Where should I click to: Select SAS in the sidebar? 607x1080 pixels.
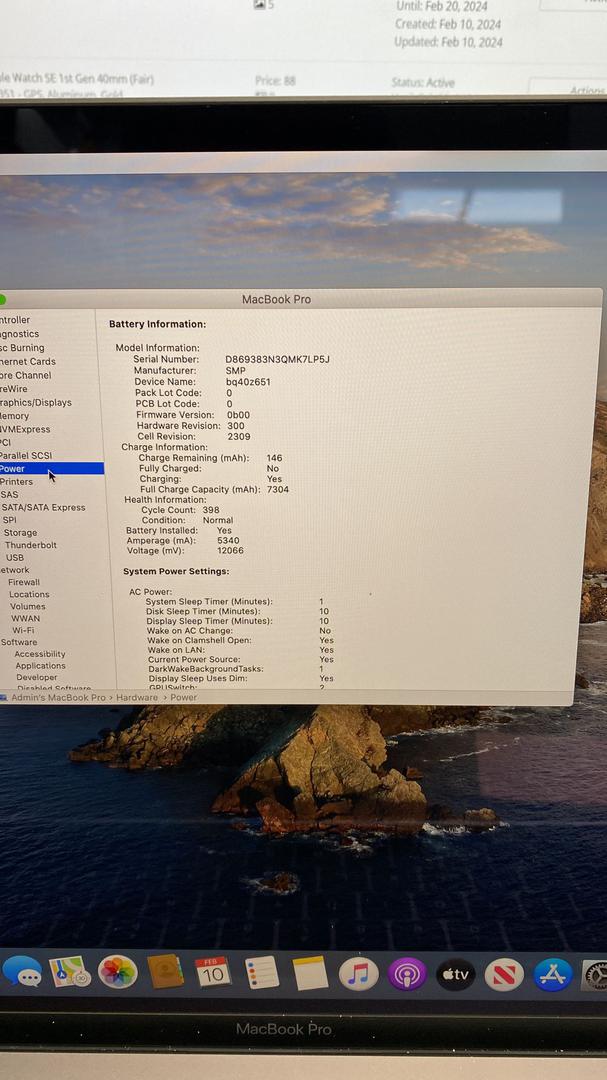click(10, 495)
